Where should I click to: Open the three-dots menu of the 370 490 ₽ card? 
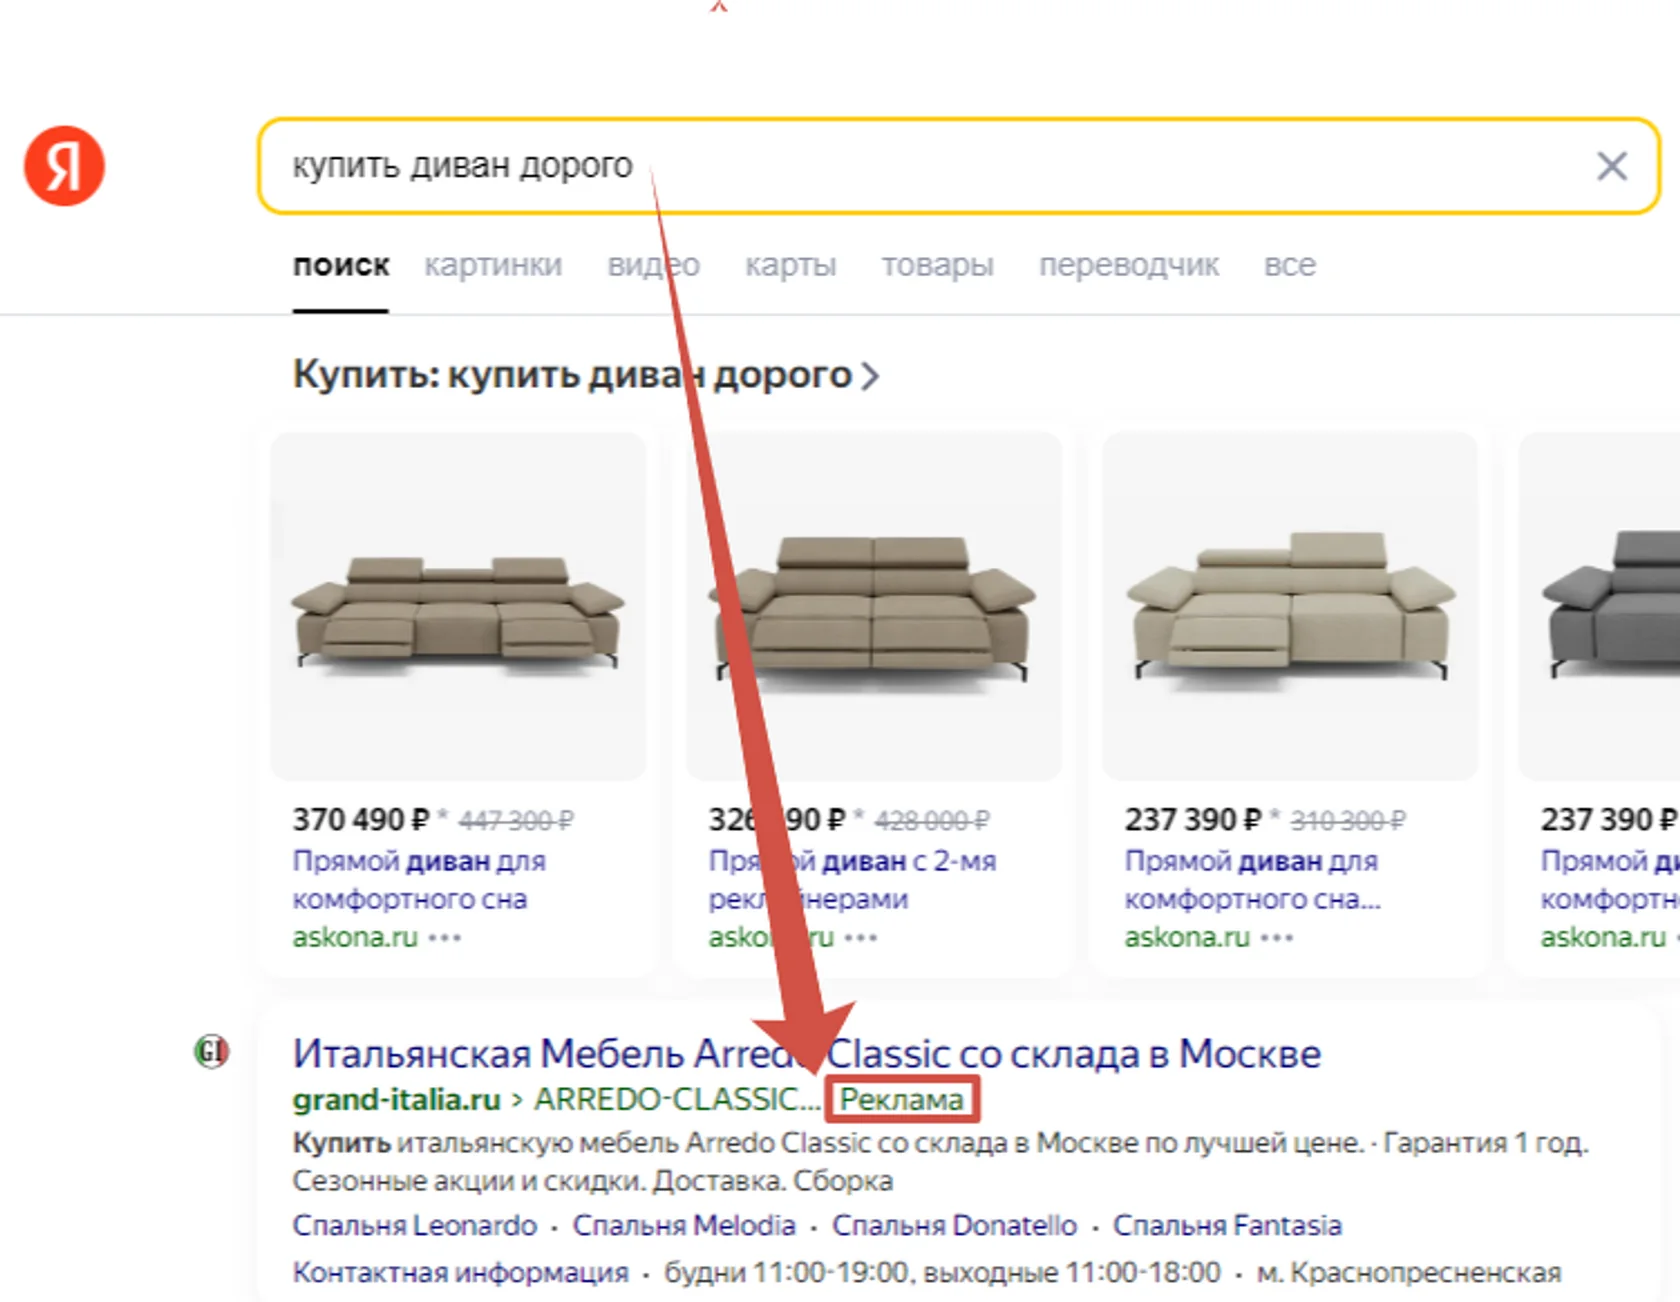tap(445, 938)
